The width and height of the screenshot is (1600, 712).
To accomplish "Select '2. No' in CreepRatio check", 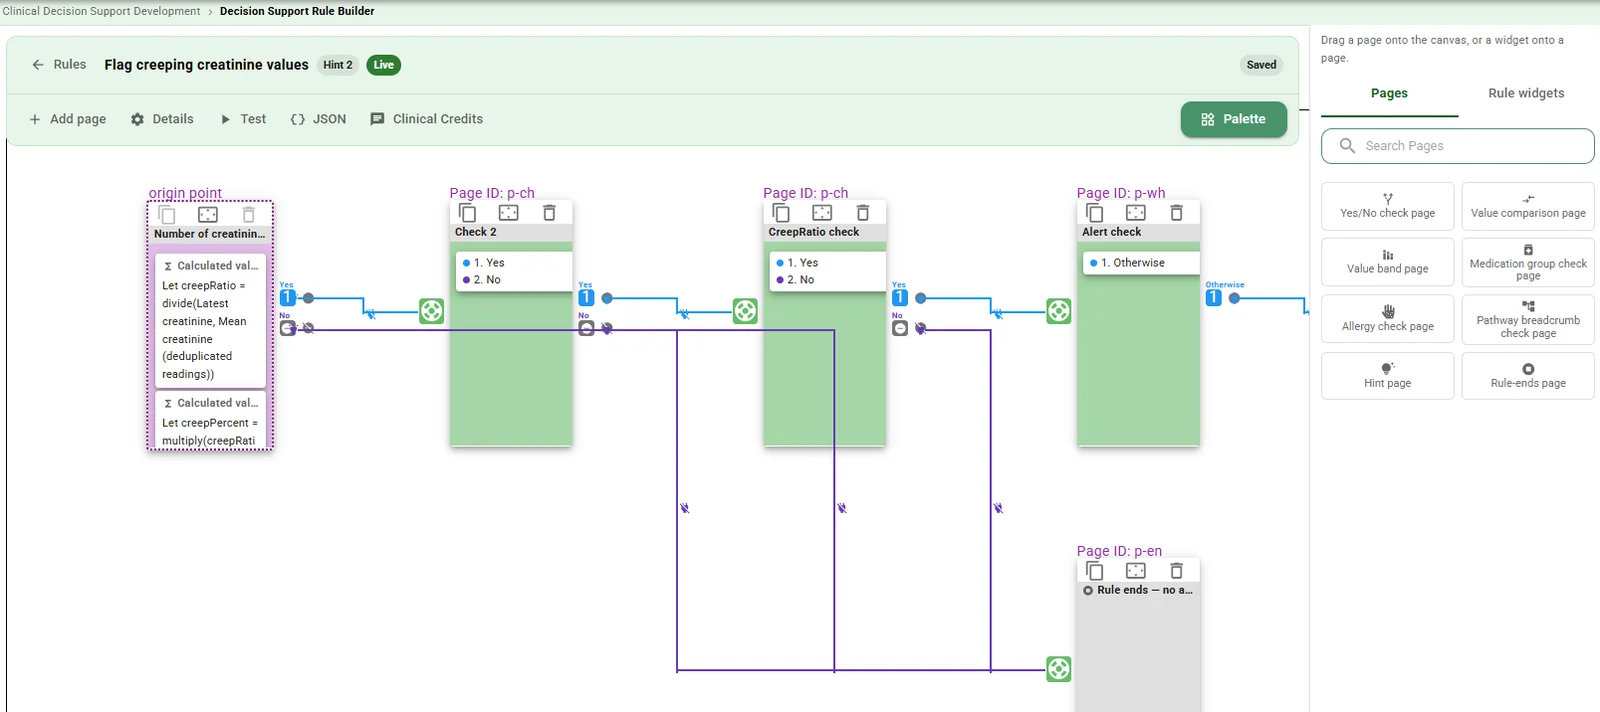I will [828, 280].
